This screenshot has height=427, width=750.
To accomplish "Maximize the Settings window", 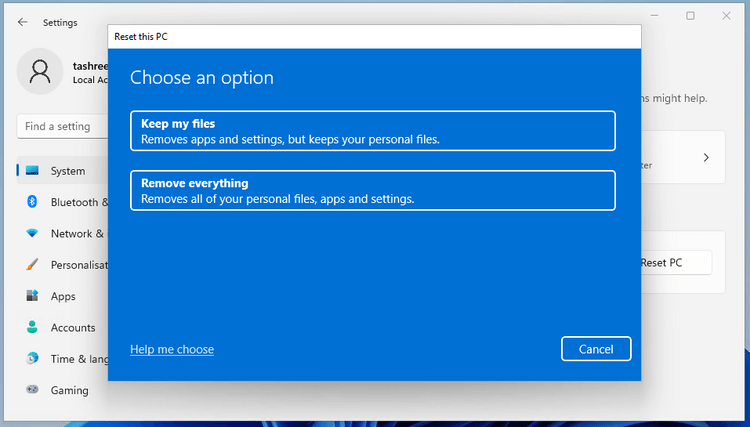I will (690, 16).
